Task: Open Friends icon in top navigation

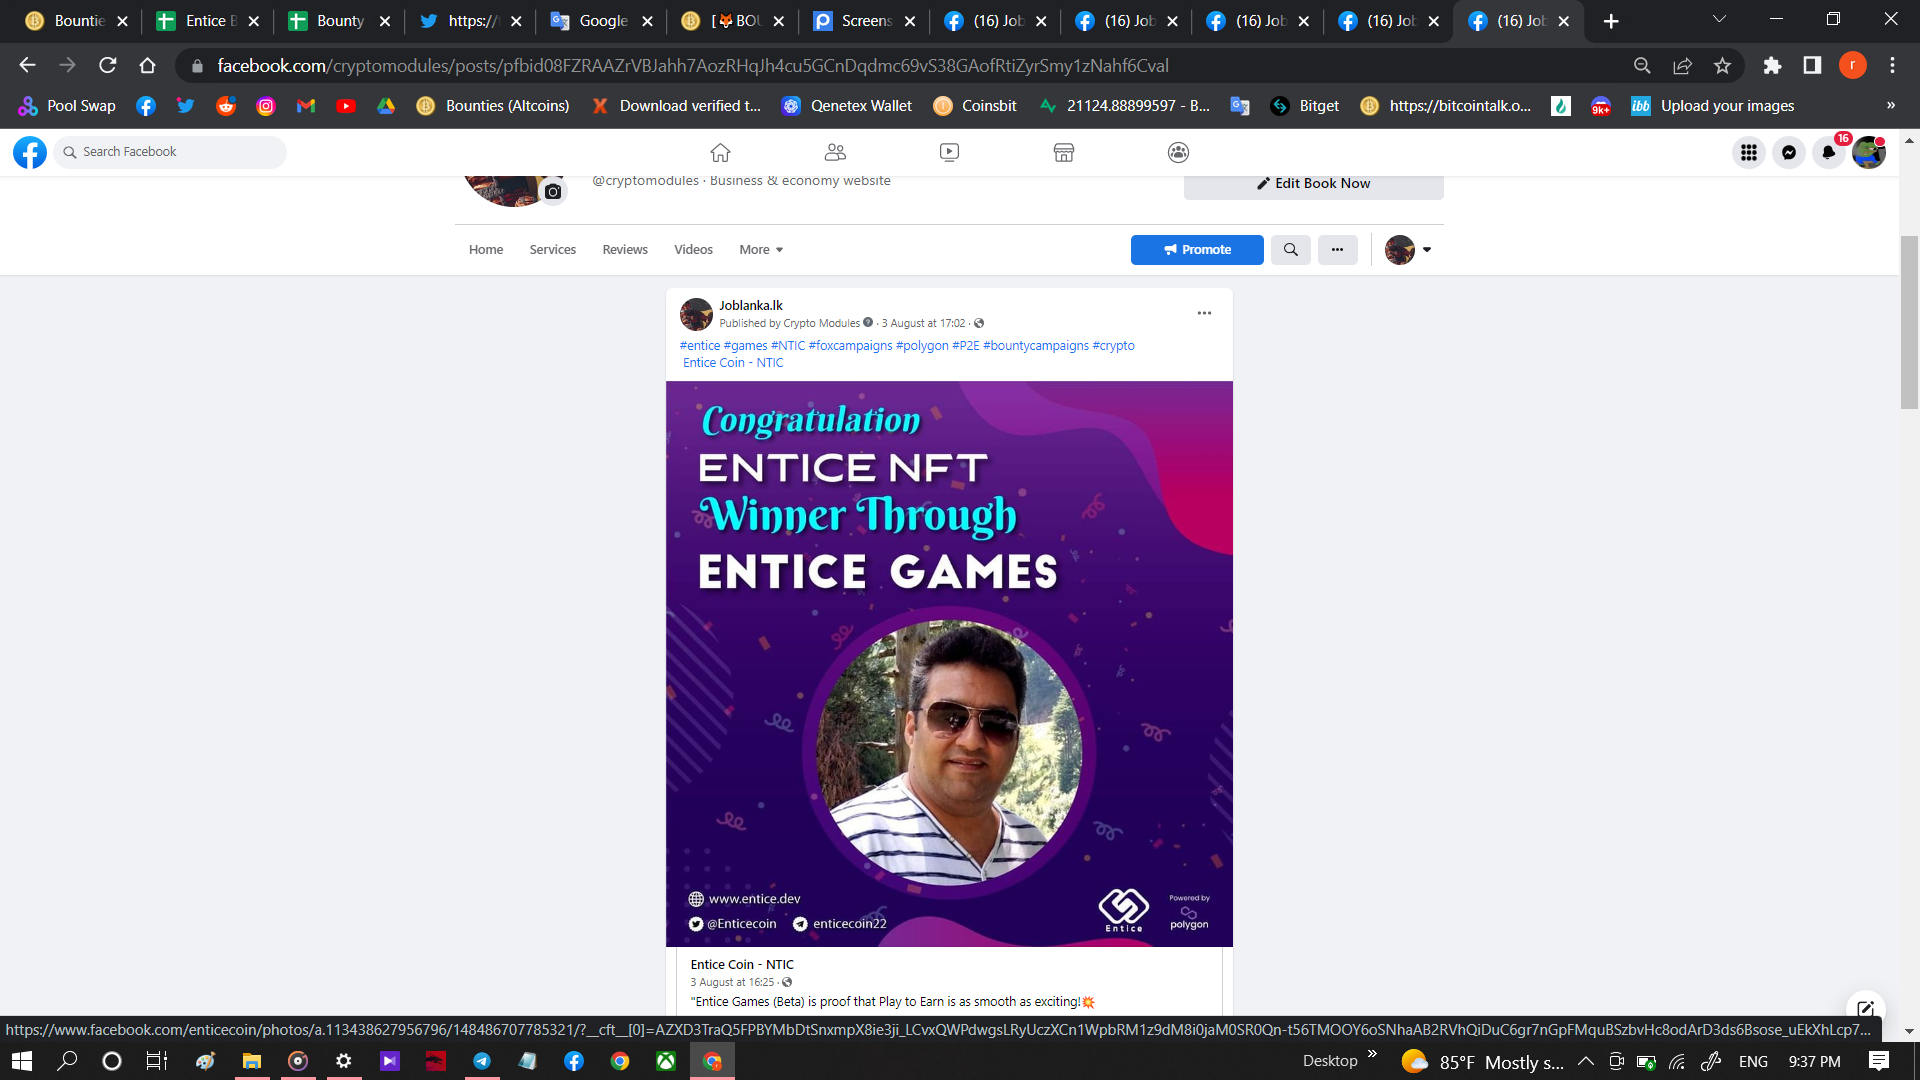Action: (835, 152)
